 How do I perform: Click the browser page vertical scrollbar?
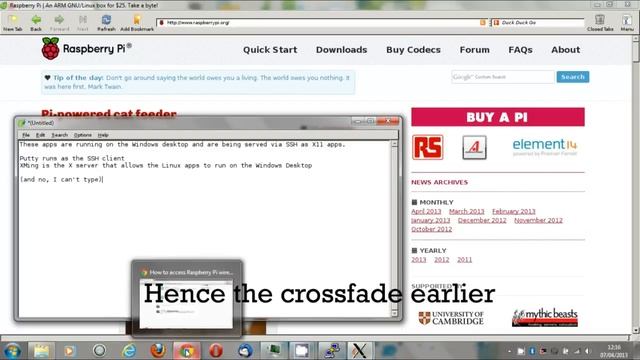[x=636, y=184]
